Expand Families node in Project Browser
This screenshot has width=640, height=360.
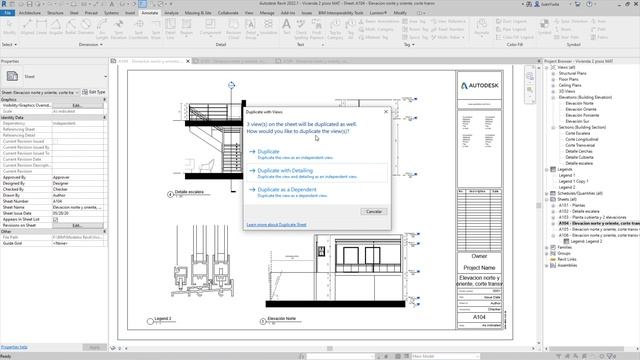point(547,247)
